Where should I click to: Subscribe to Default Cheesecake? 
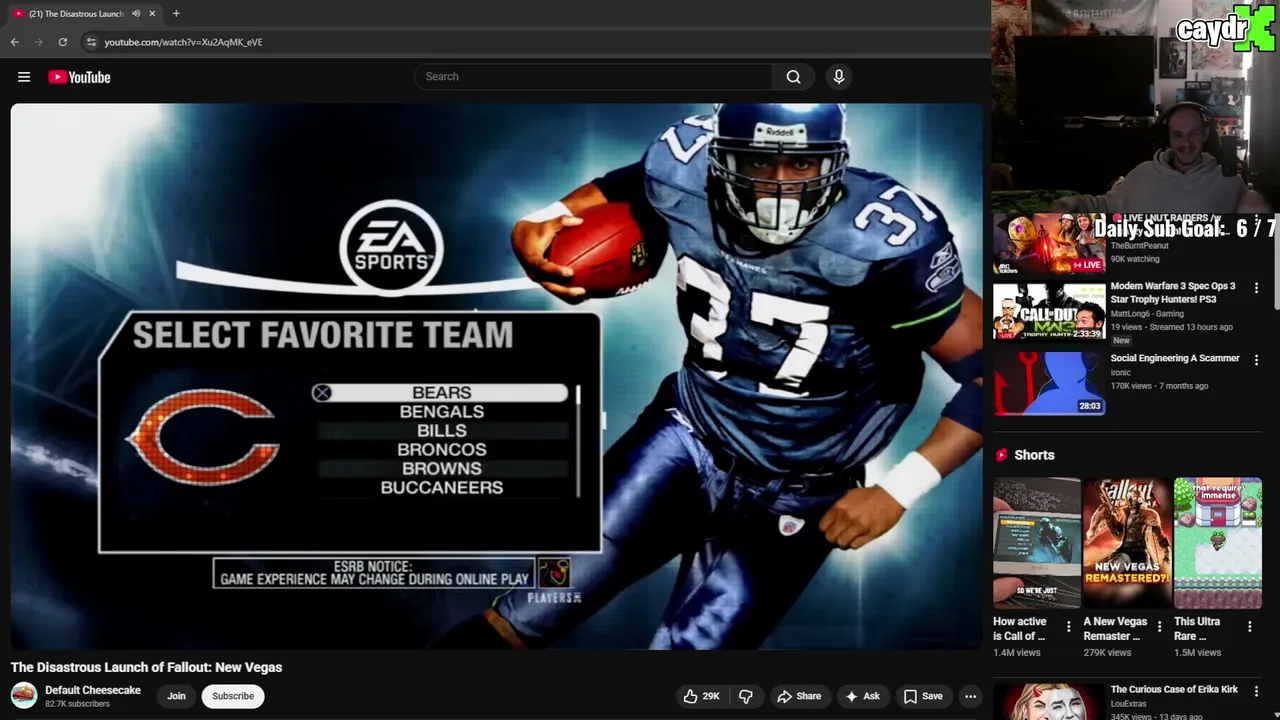pyautogui.click(x=233, y=696)
